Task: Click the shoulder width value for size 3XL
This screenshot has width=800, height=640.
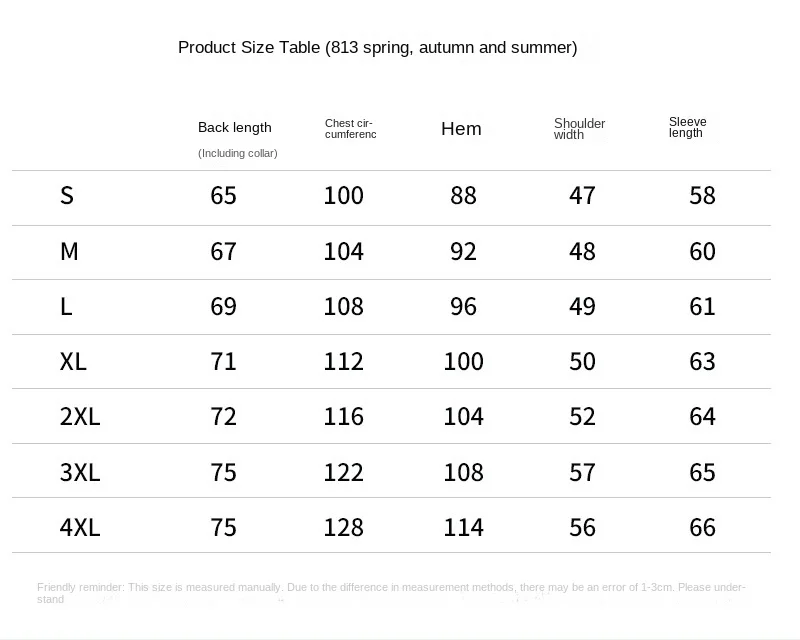Action: [x=582, y=472]
